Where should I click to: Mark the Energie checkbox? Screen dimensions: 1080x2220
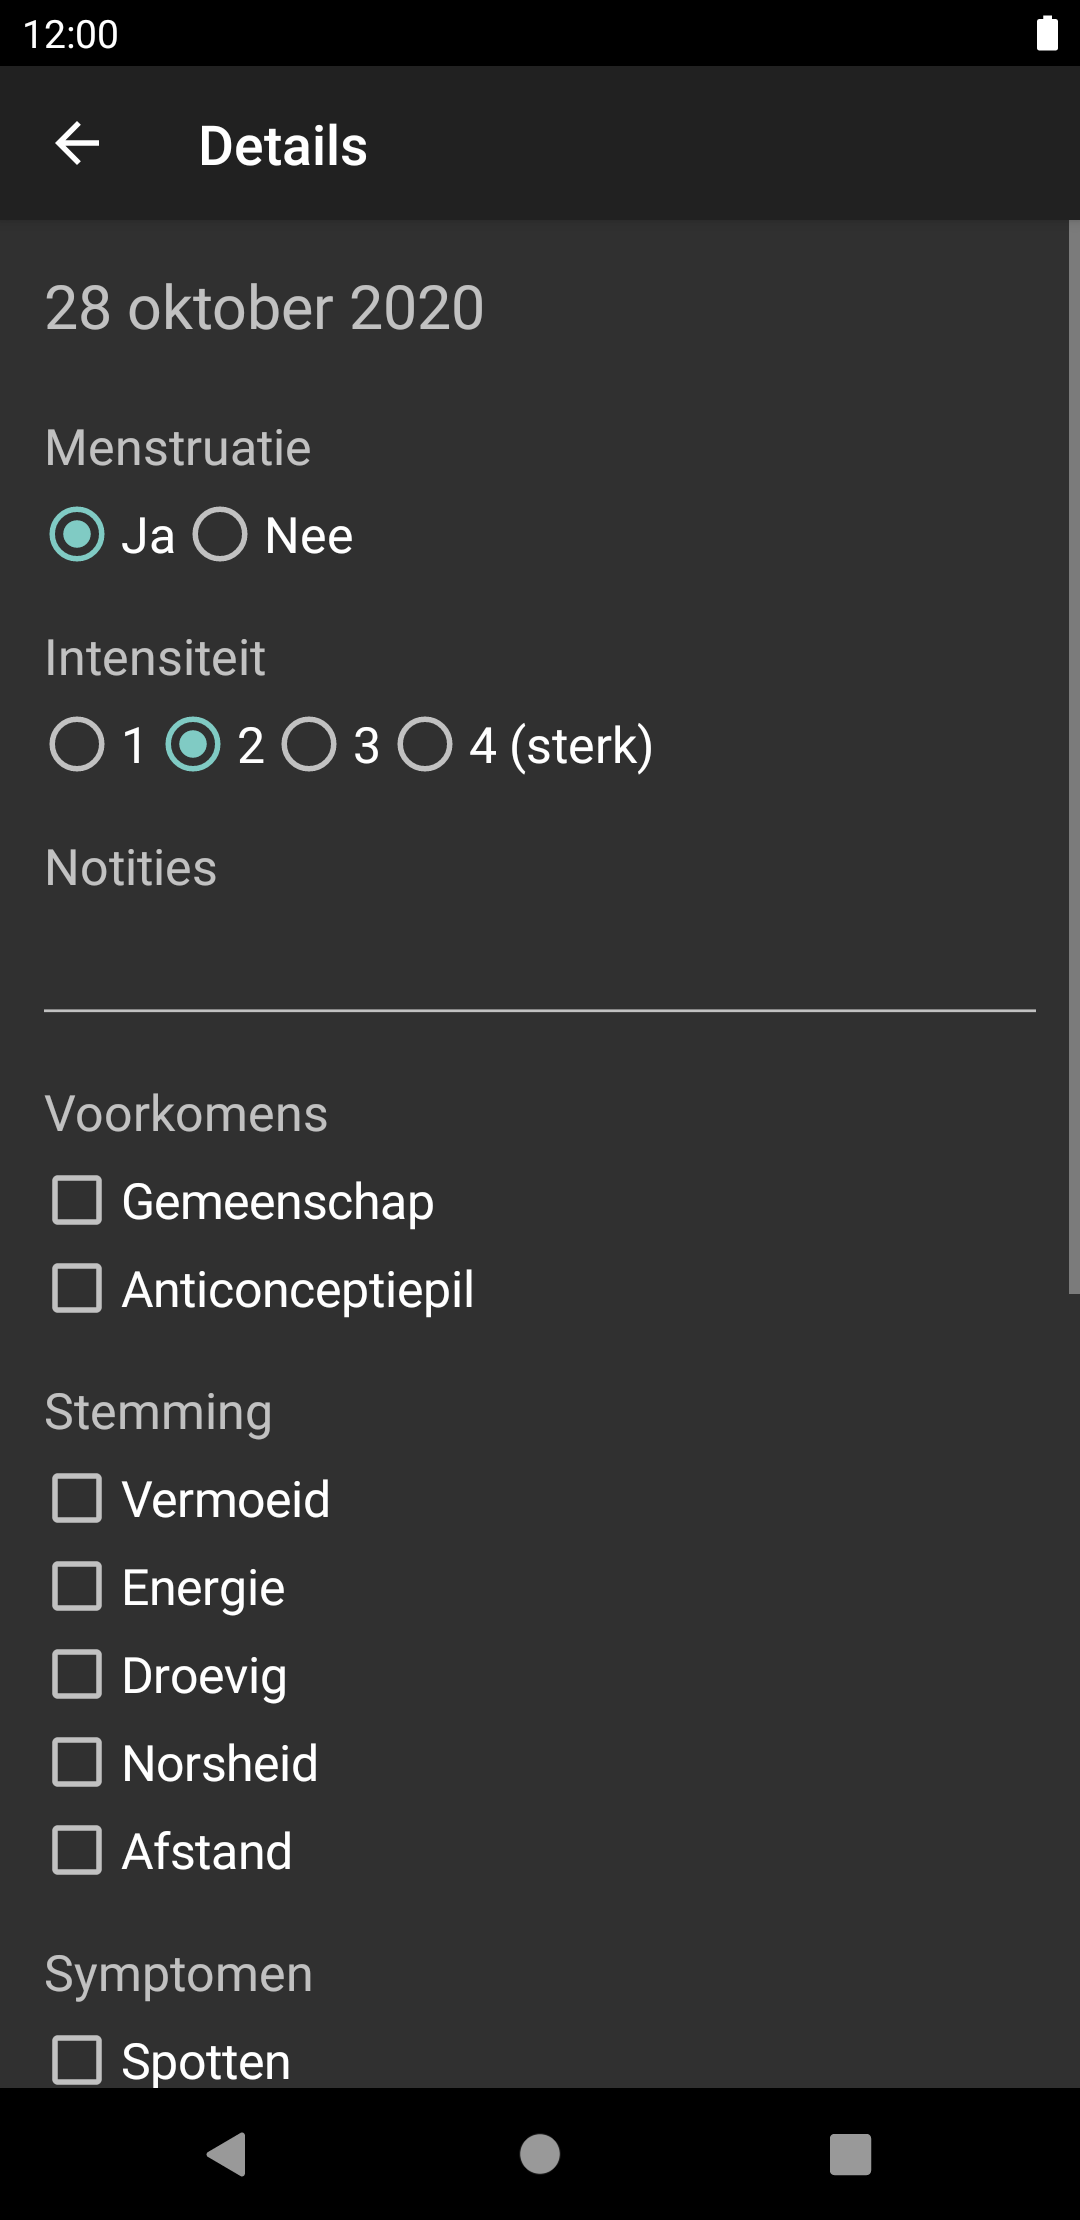(77, 1586)
